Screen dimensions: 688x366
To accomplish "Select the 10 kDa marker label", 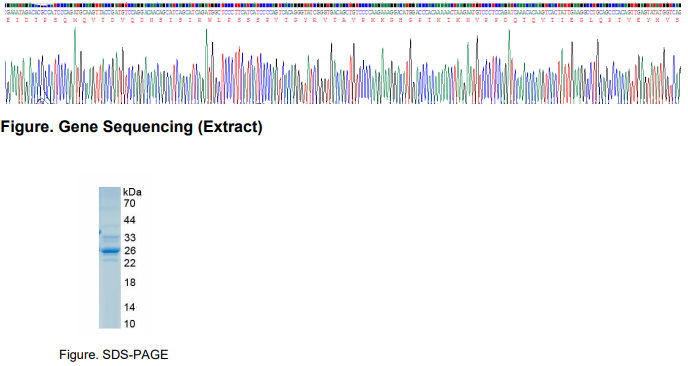I will coord(129,324).
